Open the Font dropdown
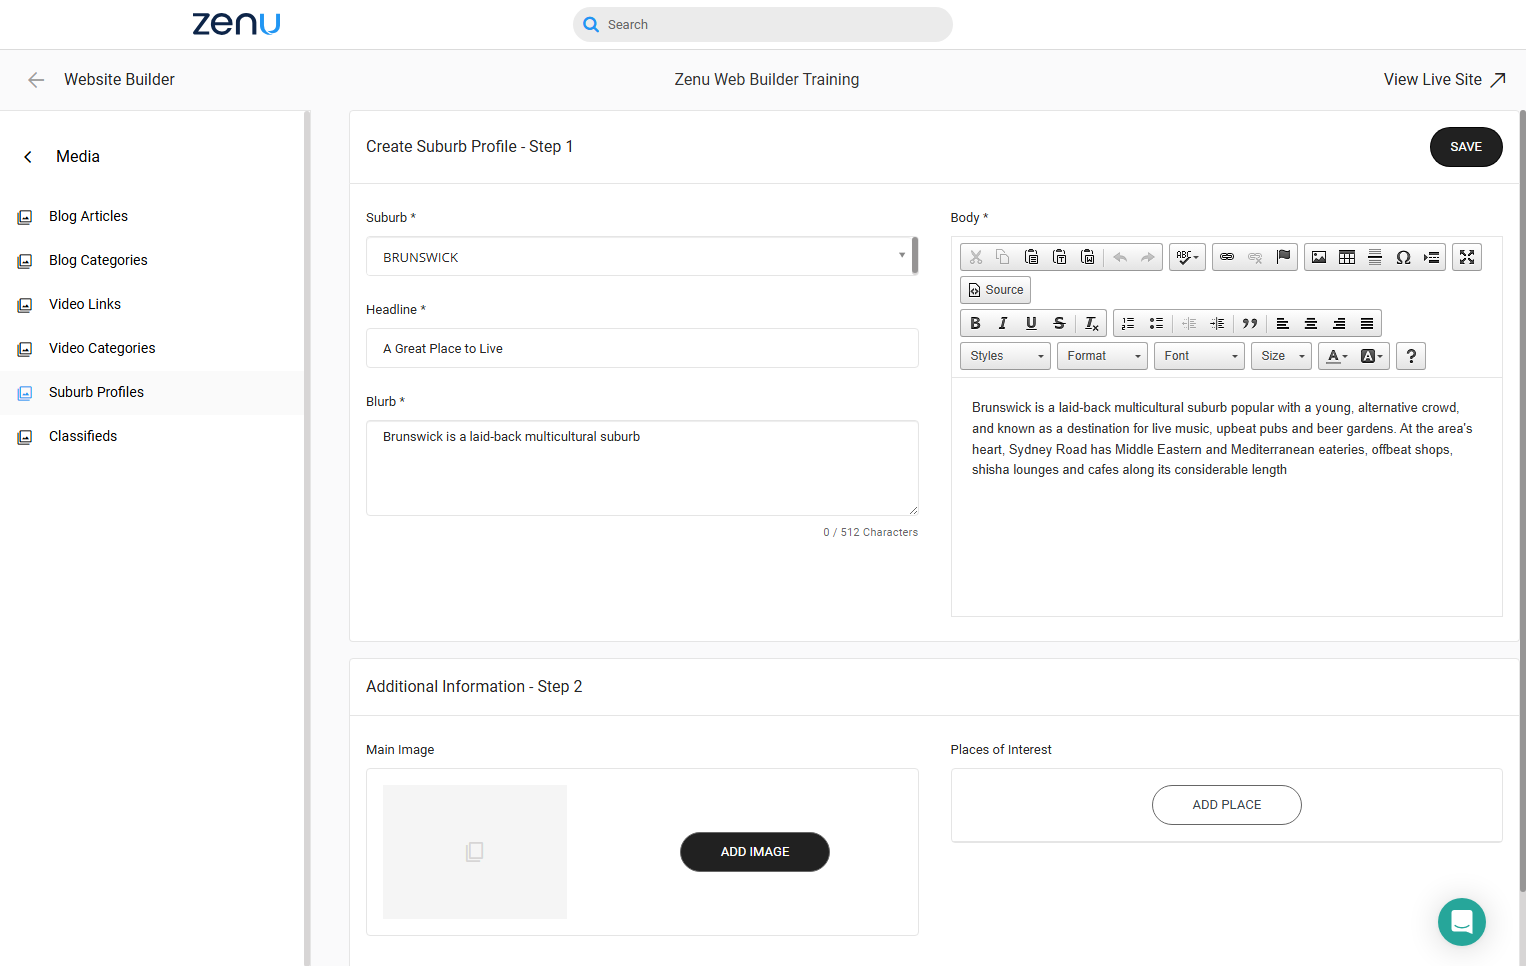This screenshot has height=966, width=1526. (1199, 356)
